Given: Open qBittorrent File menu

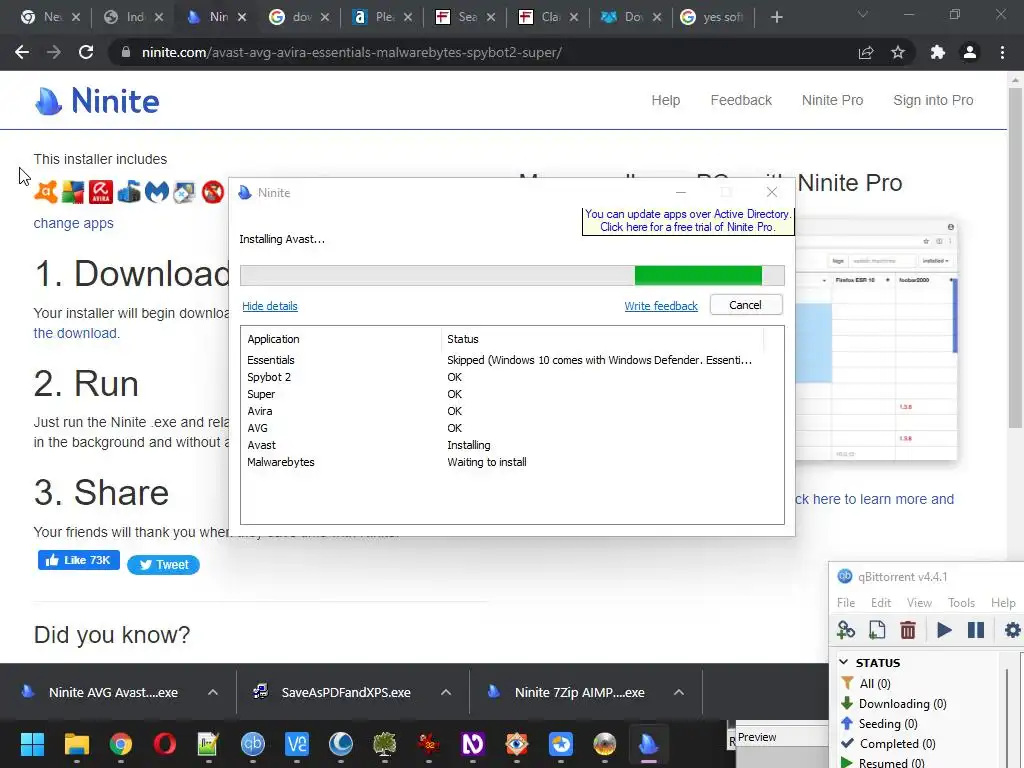Looking at the screenshot, I should [x=846, y=603].
